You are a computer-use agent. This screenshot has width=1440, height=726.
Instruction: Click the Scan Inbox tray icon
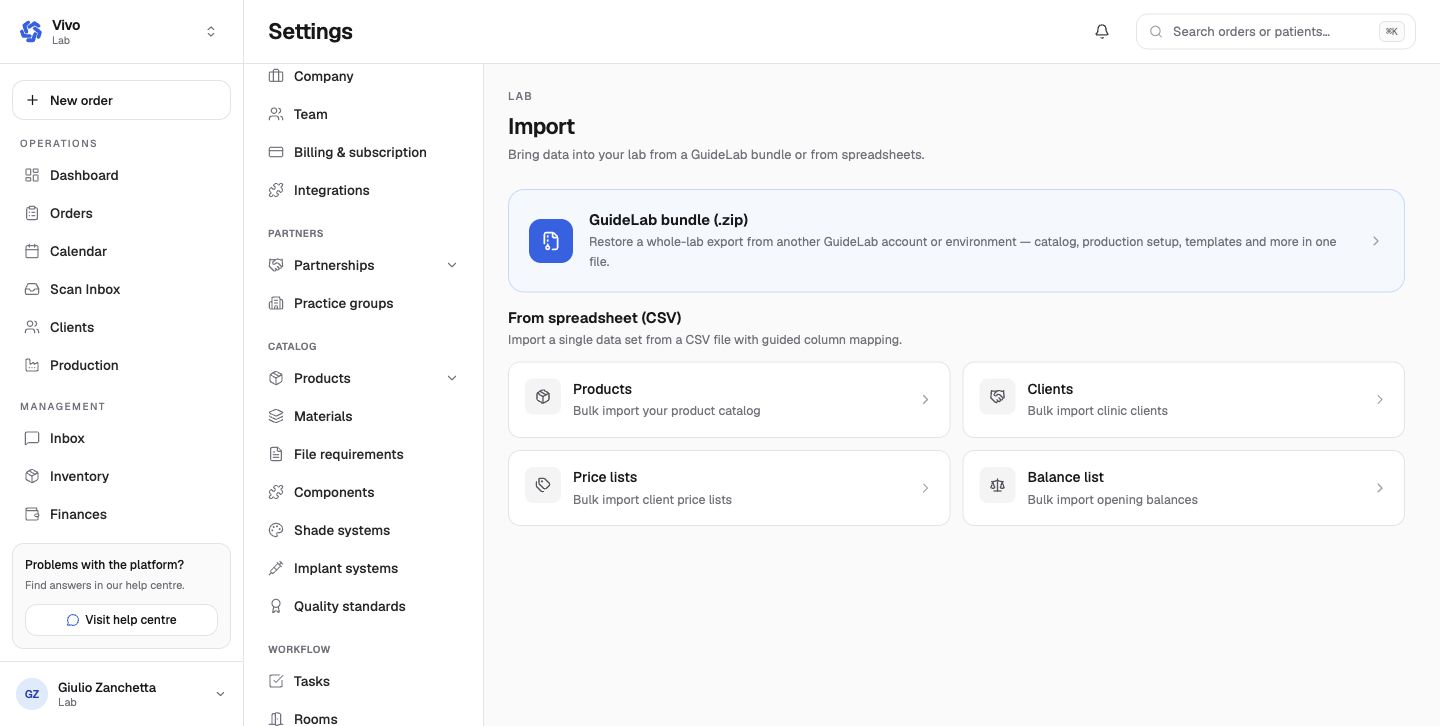click(x=32, y=289)
